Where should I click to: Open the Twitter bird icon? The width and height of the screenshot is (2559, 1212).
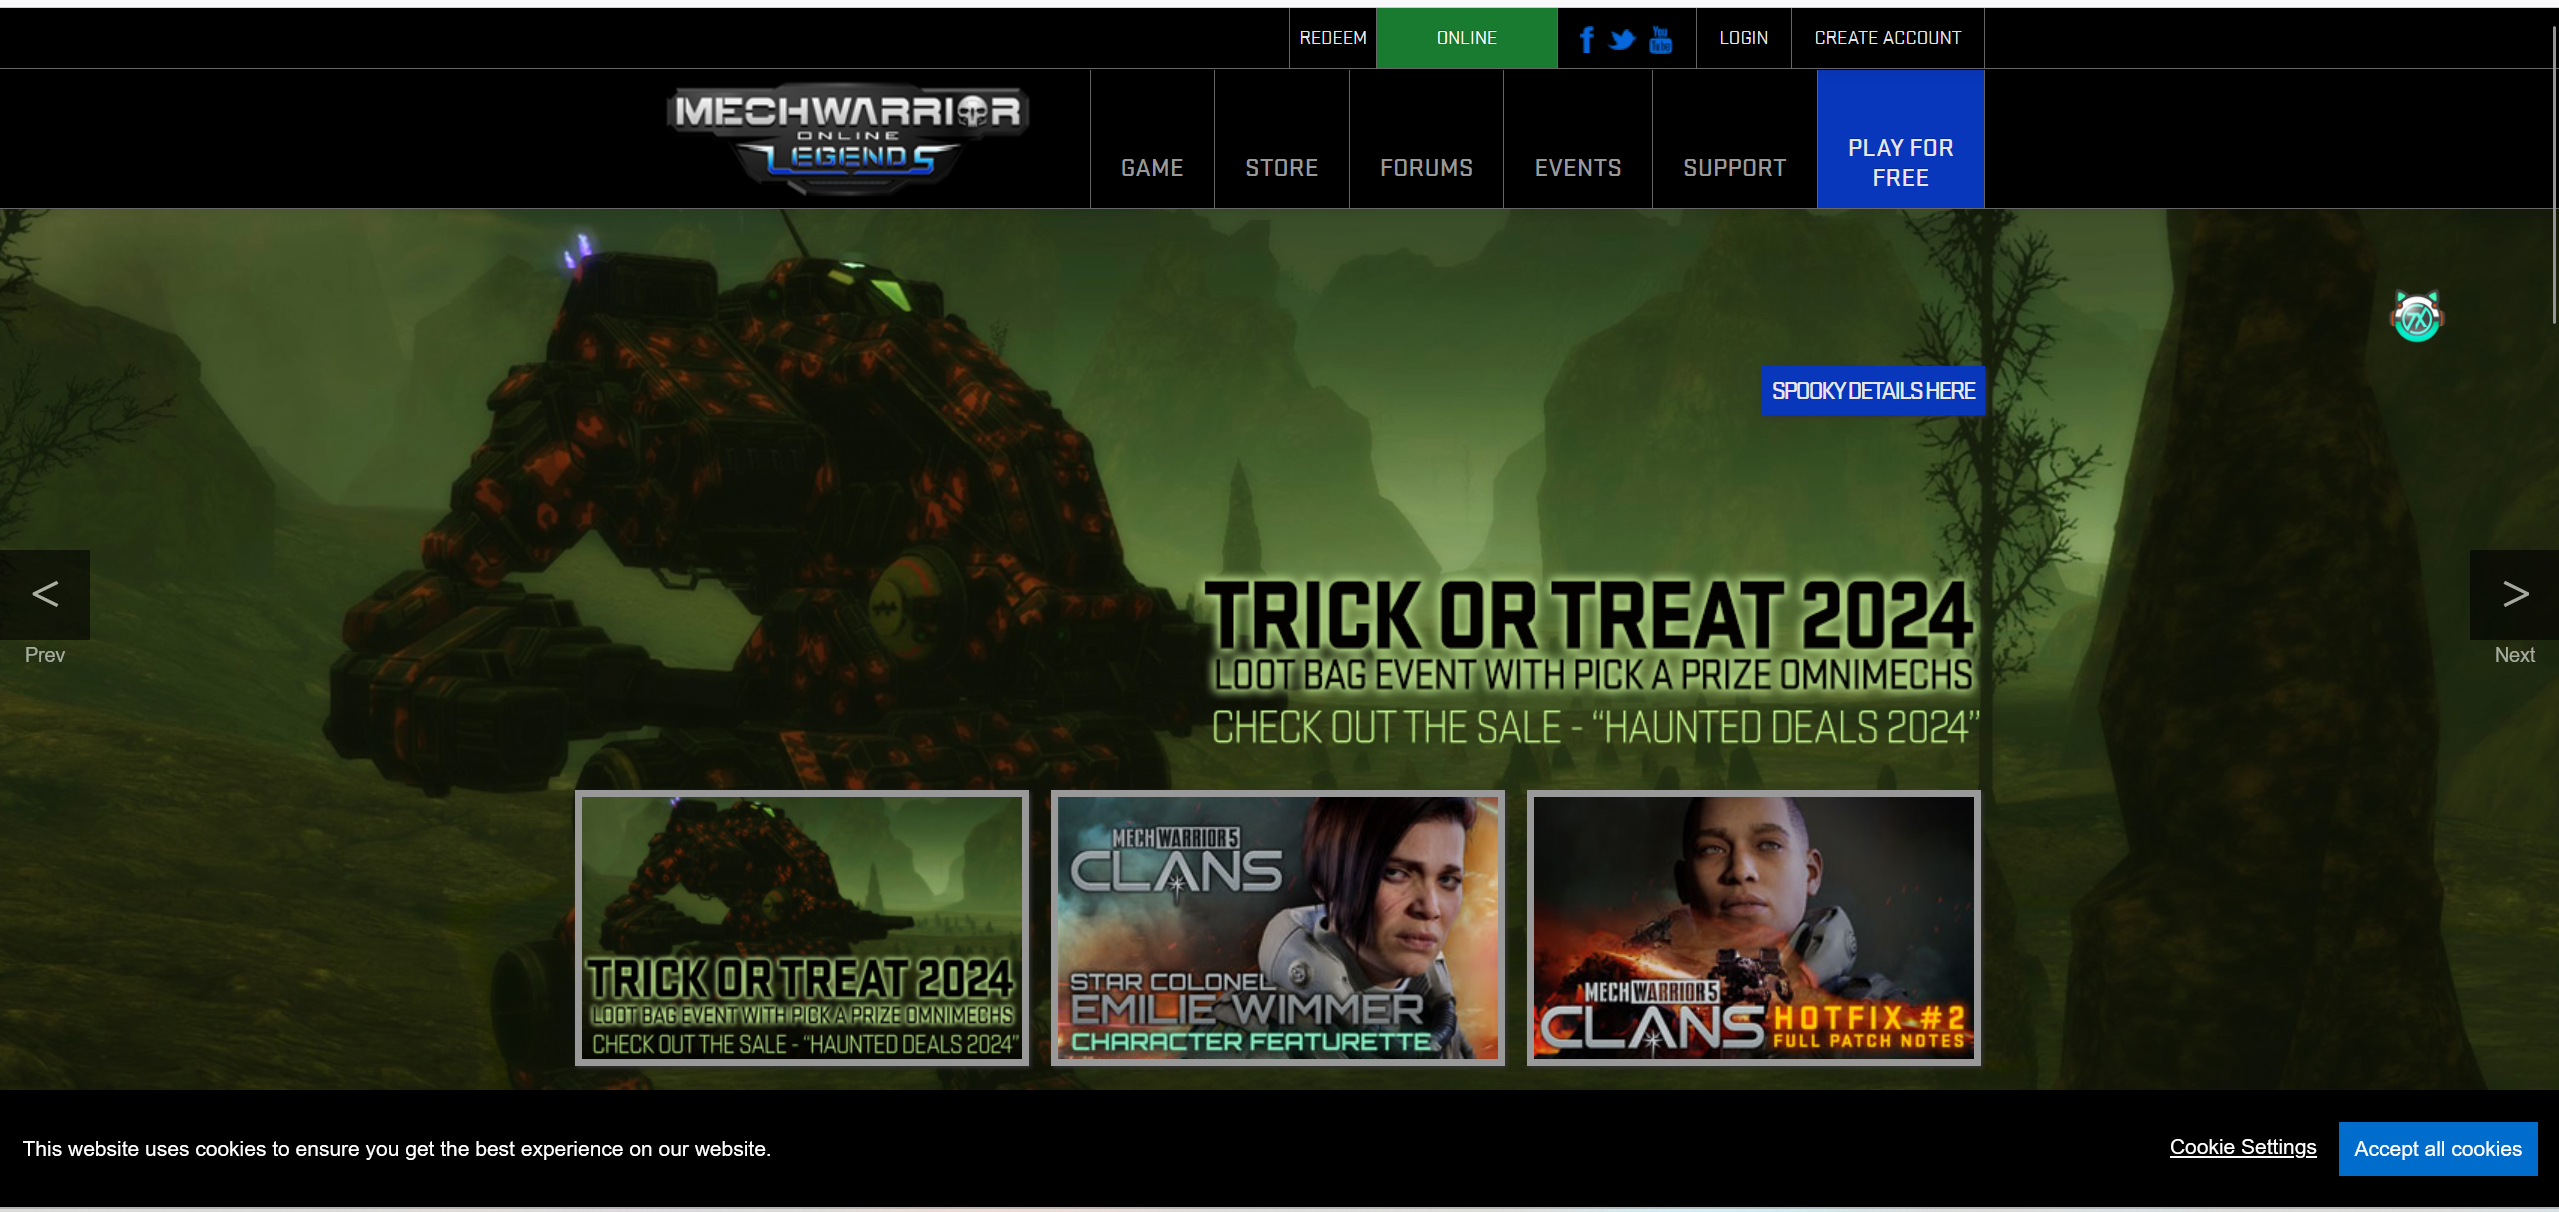click(1622, 40)
